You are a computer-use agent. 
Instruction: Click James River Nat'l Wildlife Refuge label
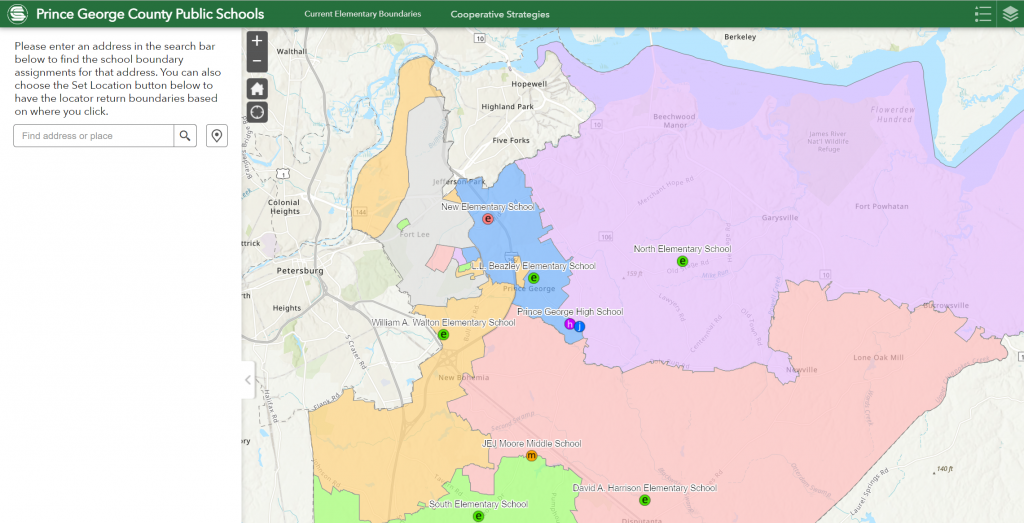(828, 141)
